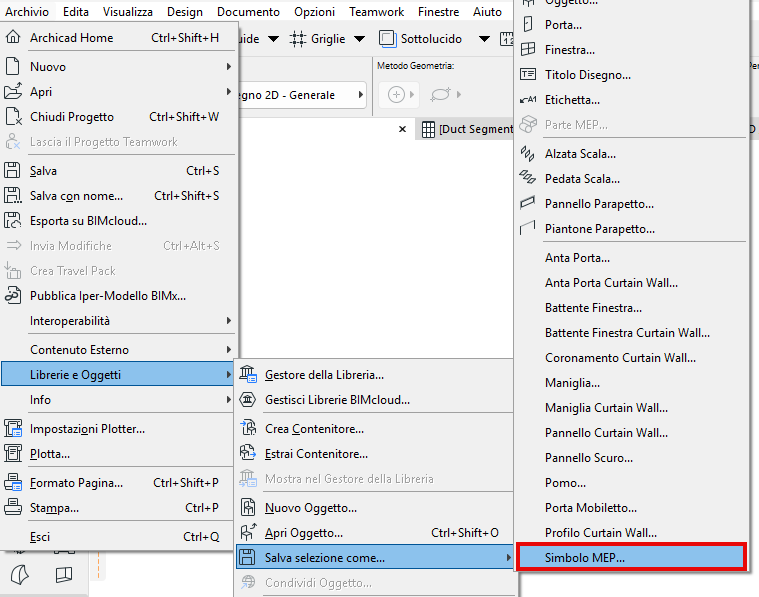The image size is (759, 597).
Task: Expand the Apri submenu arrow
Action: (229, 92)
